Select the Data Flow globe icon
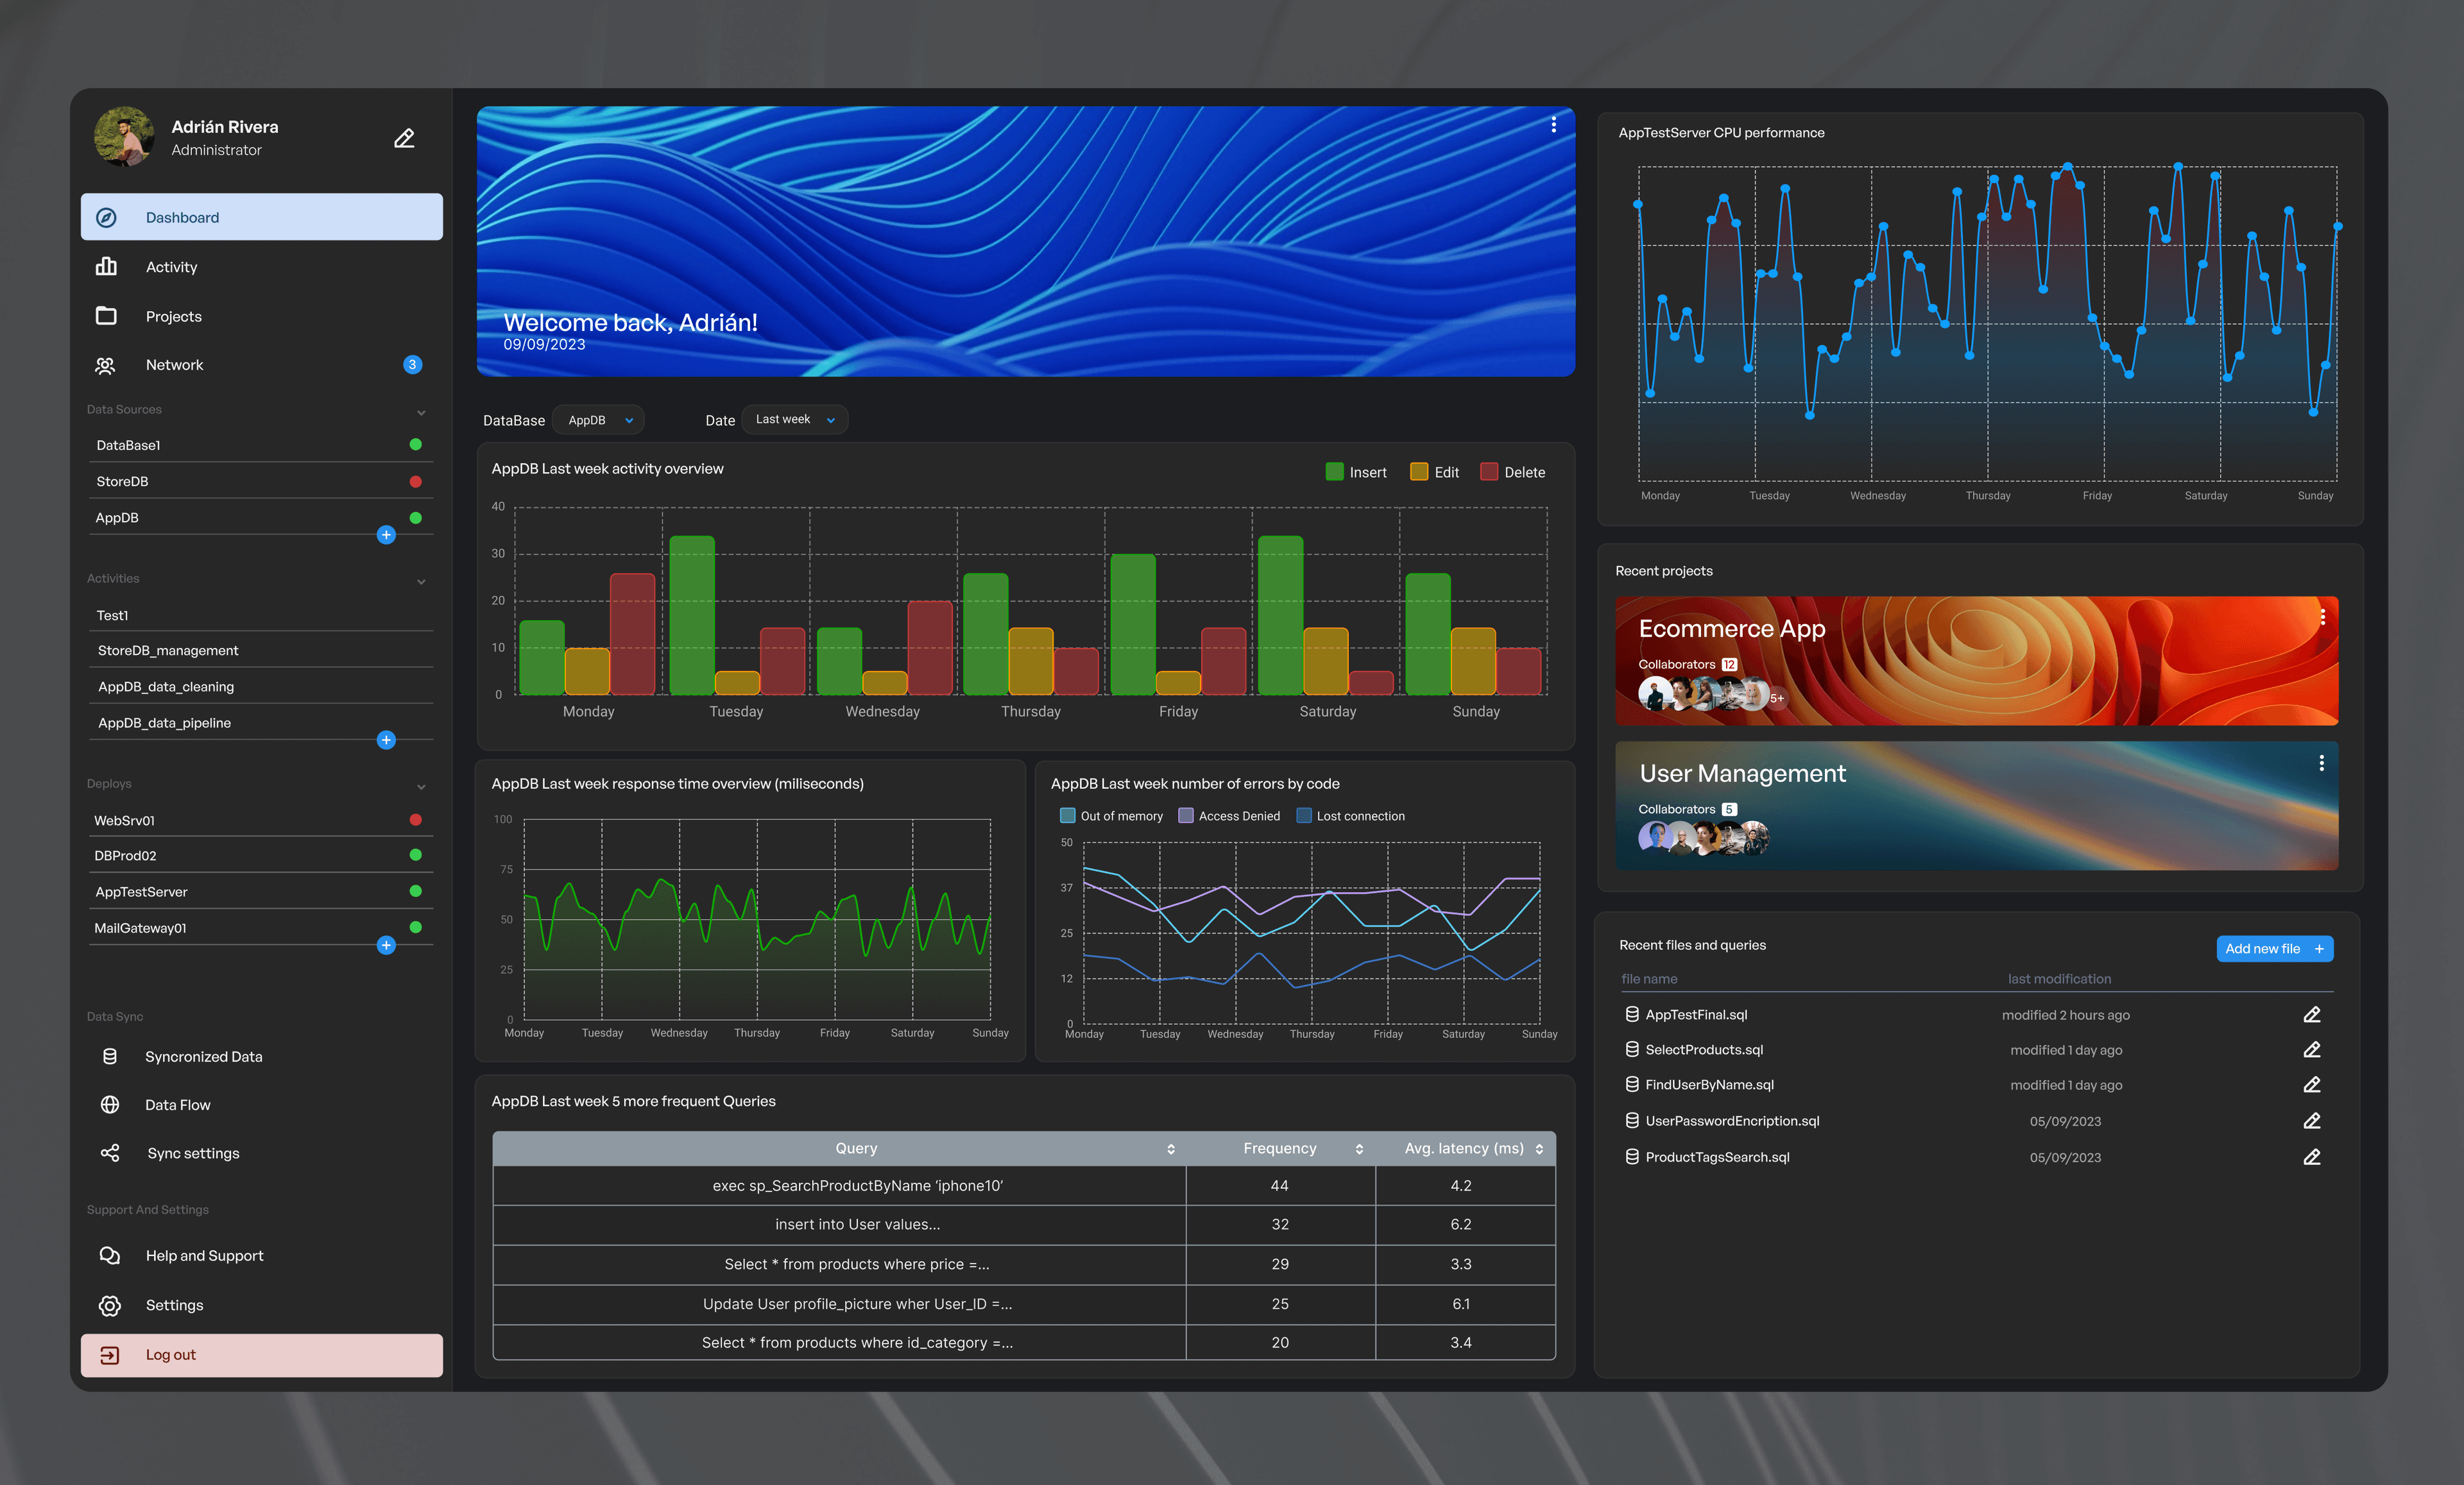Viewport: 2464px width, 1485px height. (x=110, y=1104)
